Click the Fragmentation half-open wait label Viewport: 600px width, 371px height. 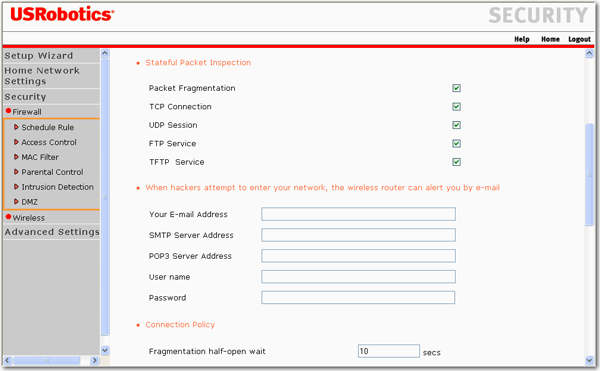click(207, 351)
